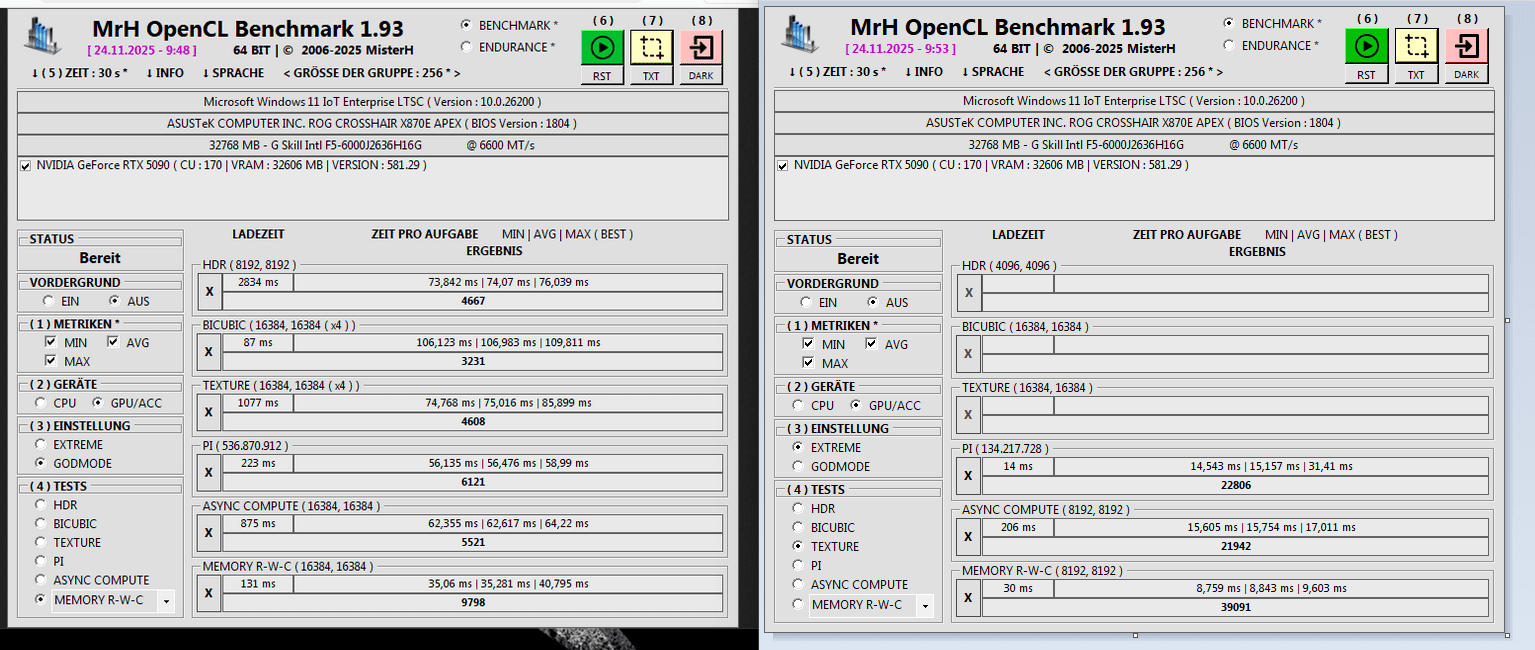
Task: Click TXT button in the 9:53 window
Action: tap(1416, 74)
